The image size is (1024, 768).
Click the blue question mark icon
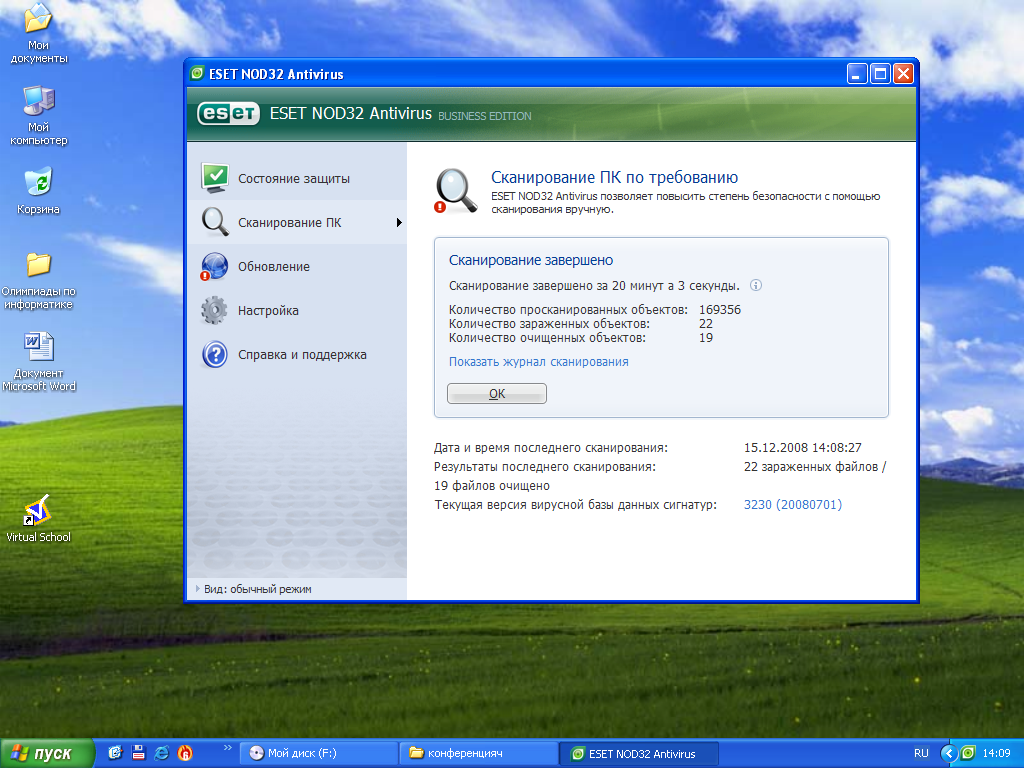click(215, 355)
